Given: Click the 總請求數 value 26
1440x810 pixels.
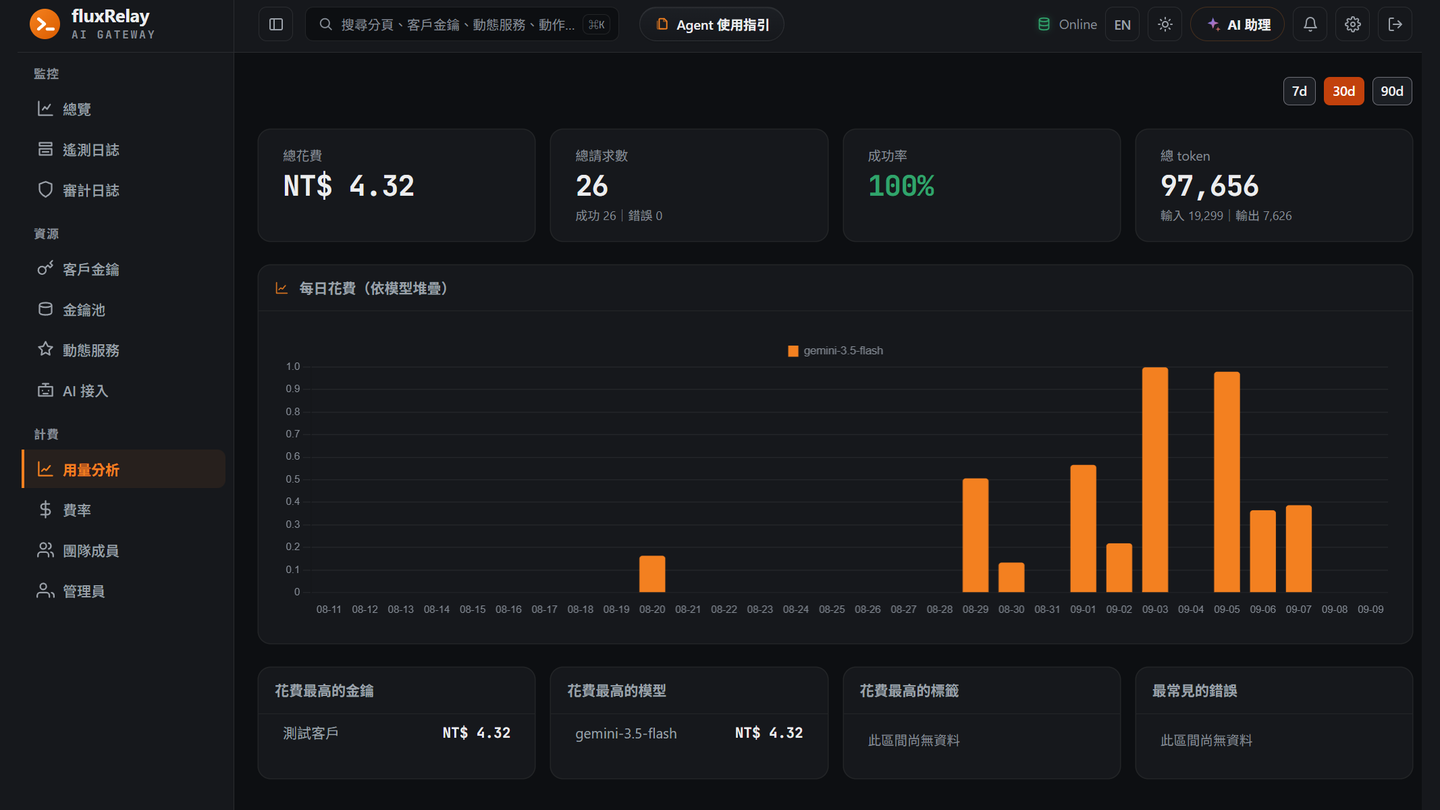Looking at the screenshot, I should pyautogui.click(x=592, y=186).
